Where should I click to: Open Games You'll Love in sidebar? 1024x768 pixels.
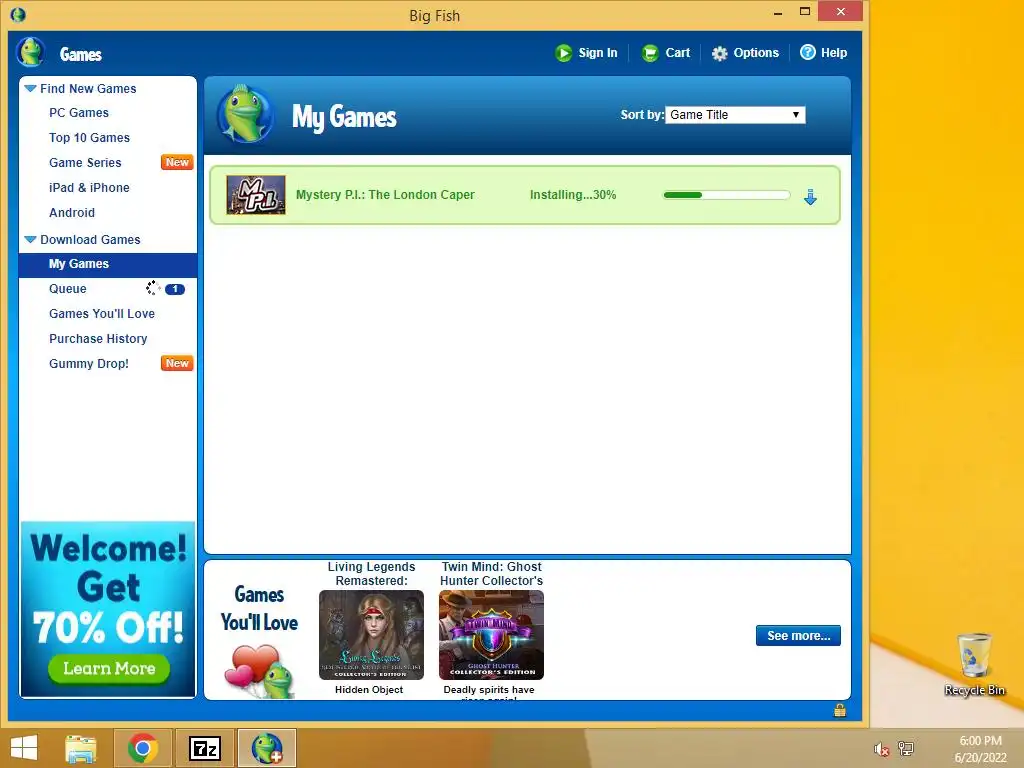[102, 313]
